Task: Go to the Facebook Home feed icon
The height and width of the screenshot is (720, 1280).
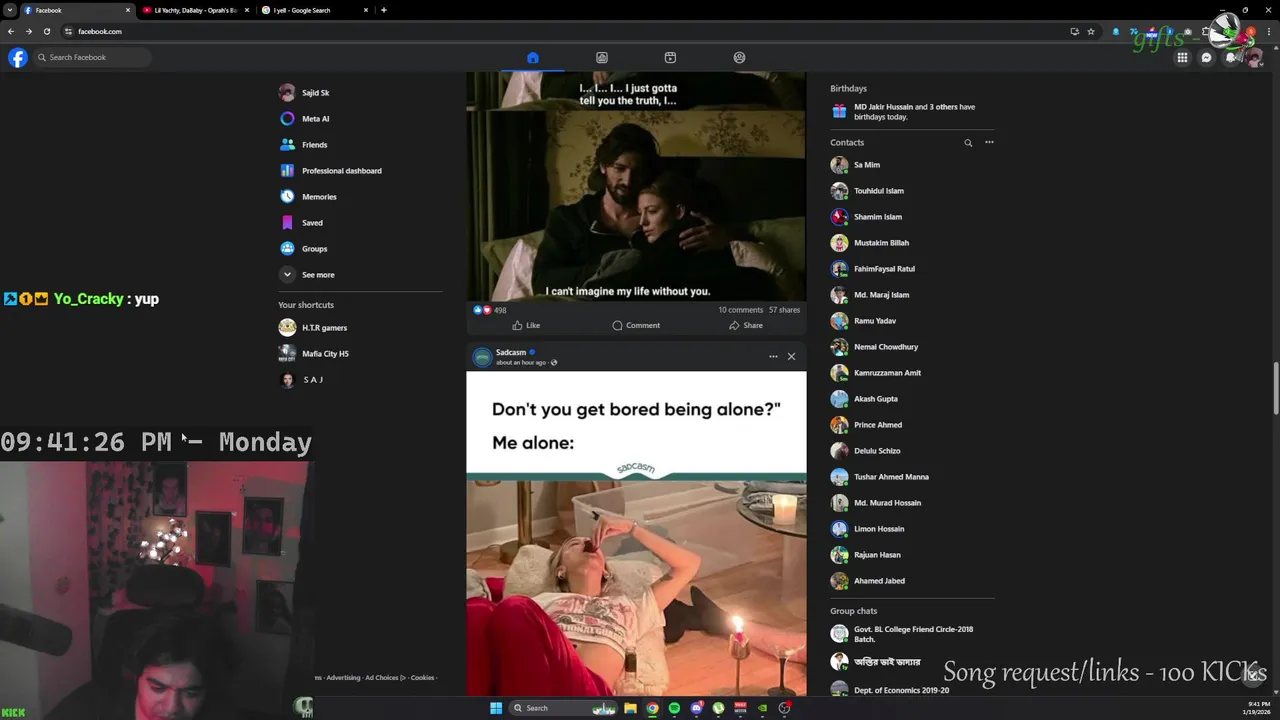Action: pyautogui.click(x=533, y=57)
